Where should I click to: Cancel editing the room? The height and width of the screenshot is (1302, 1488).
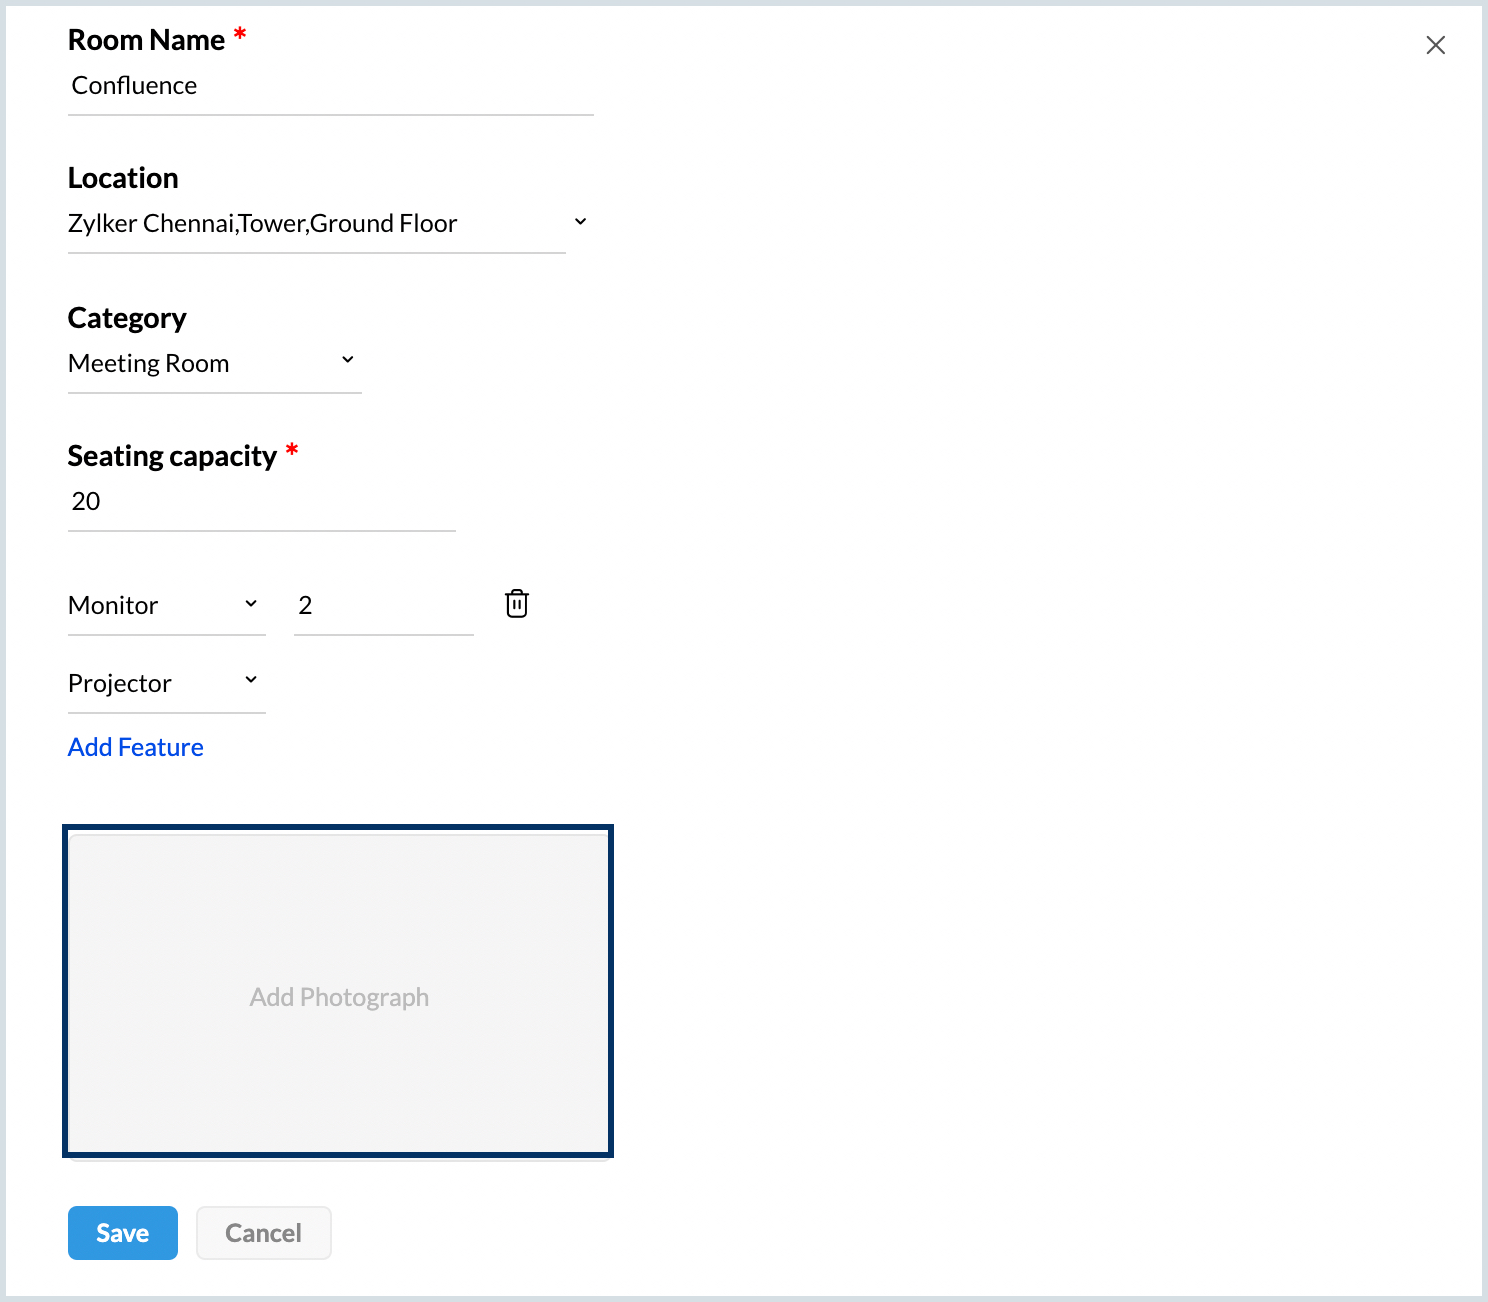click(x=264, y=1233)
